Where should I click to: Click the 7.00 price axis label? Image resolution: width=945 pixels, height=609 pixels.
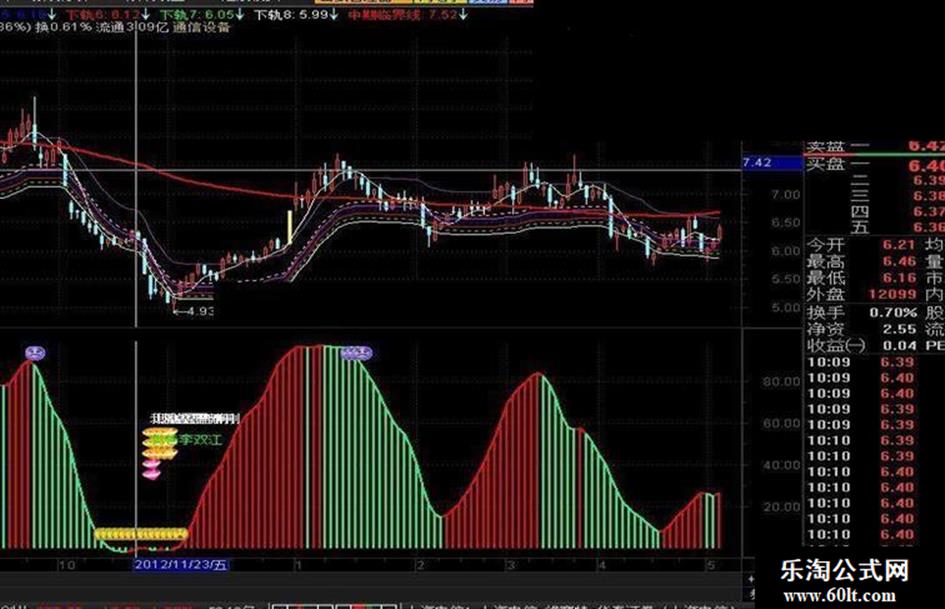tap(786, 195)
